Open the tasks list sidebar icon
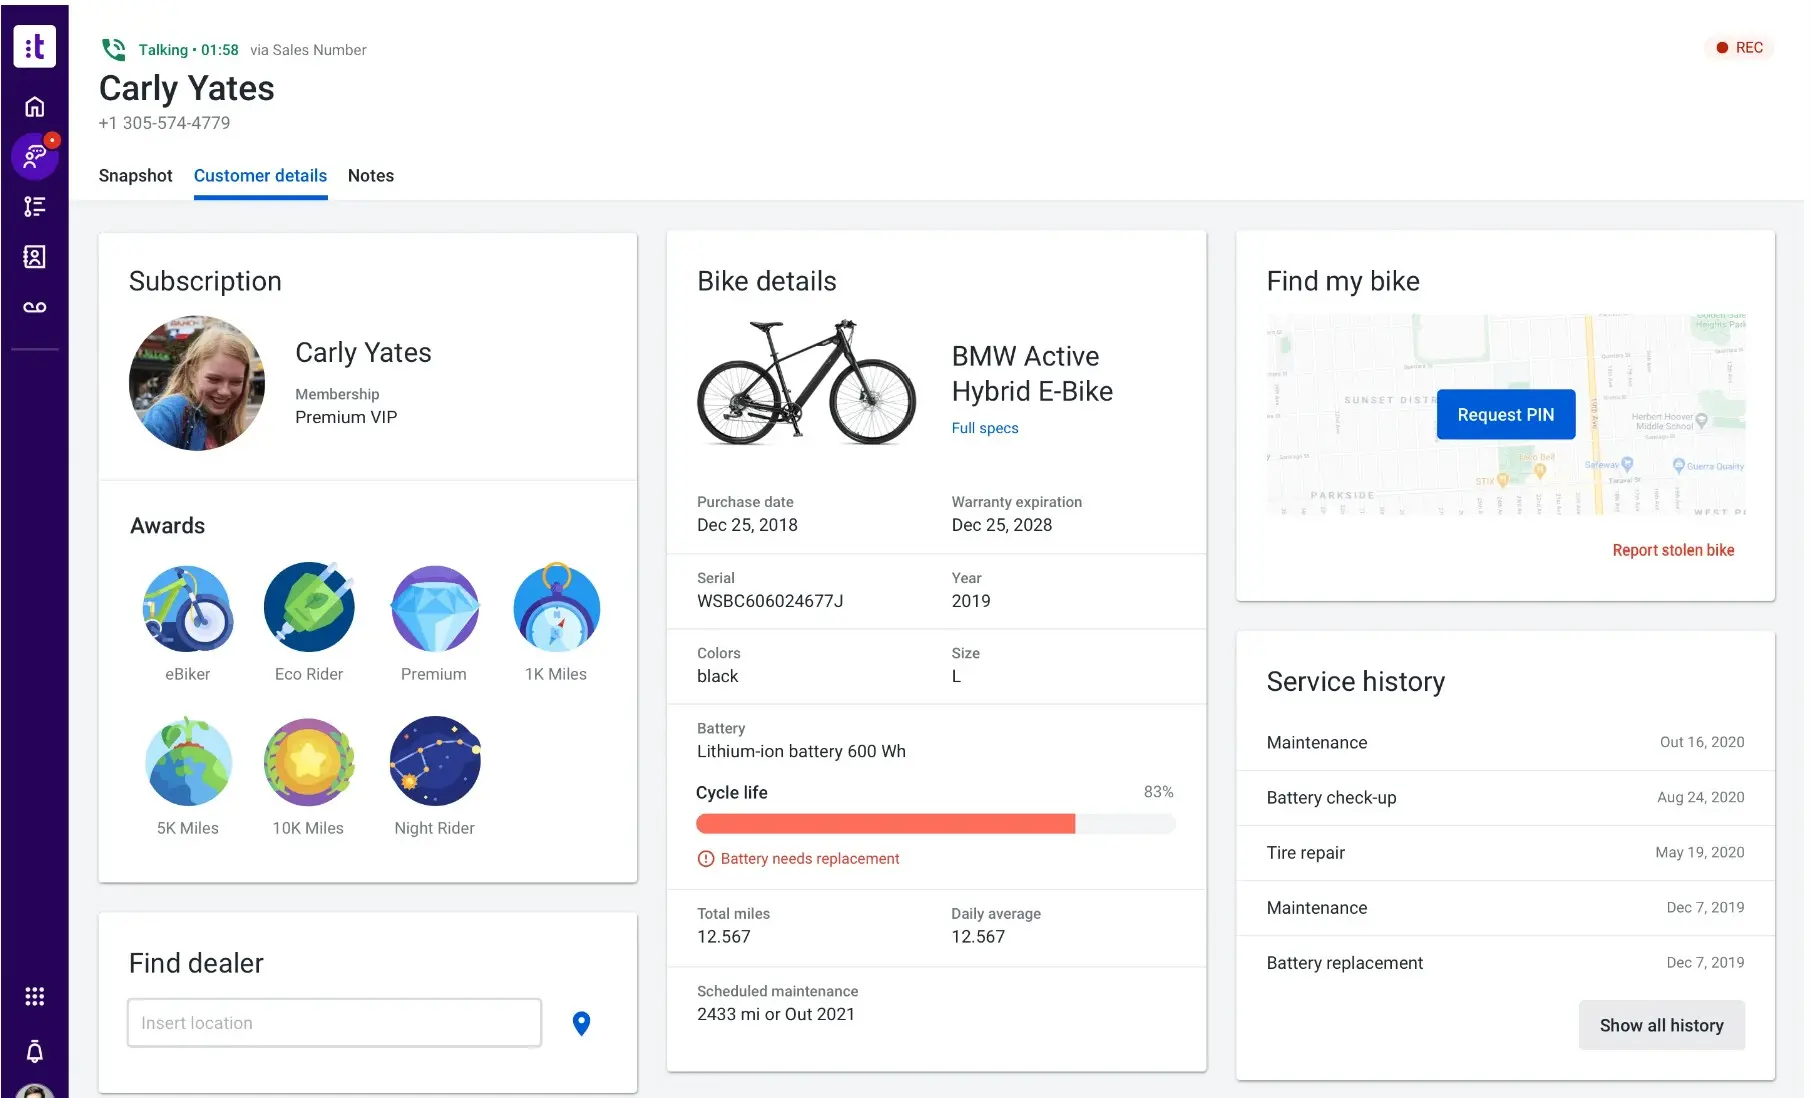This screenshot has height=1098, width=1810. pyautogui.click(x=34, y=206)
